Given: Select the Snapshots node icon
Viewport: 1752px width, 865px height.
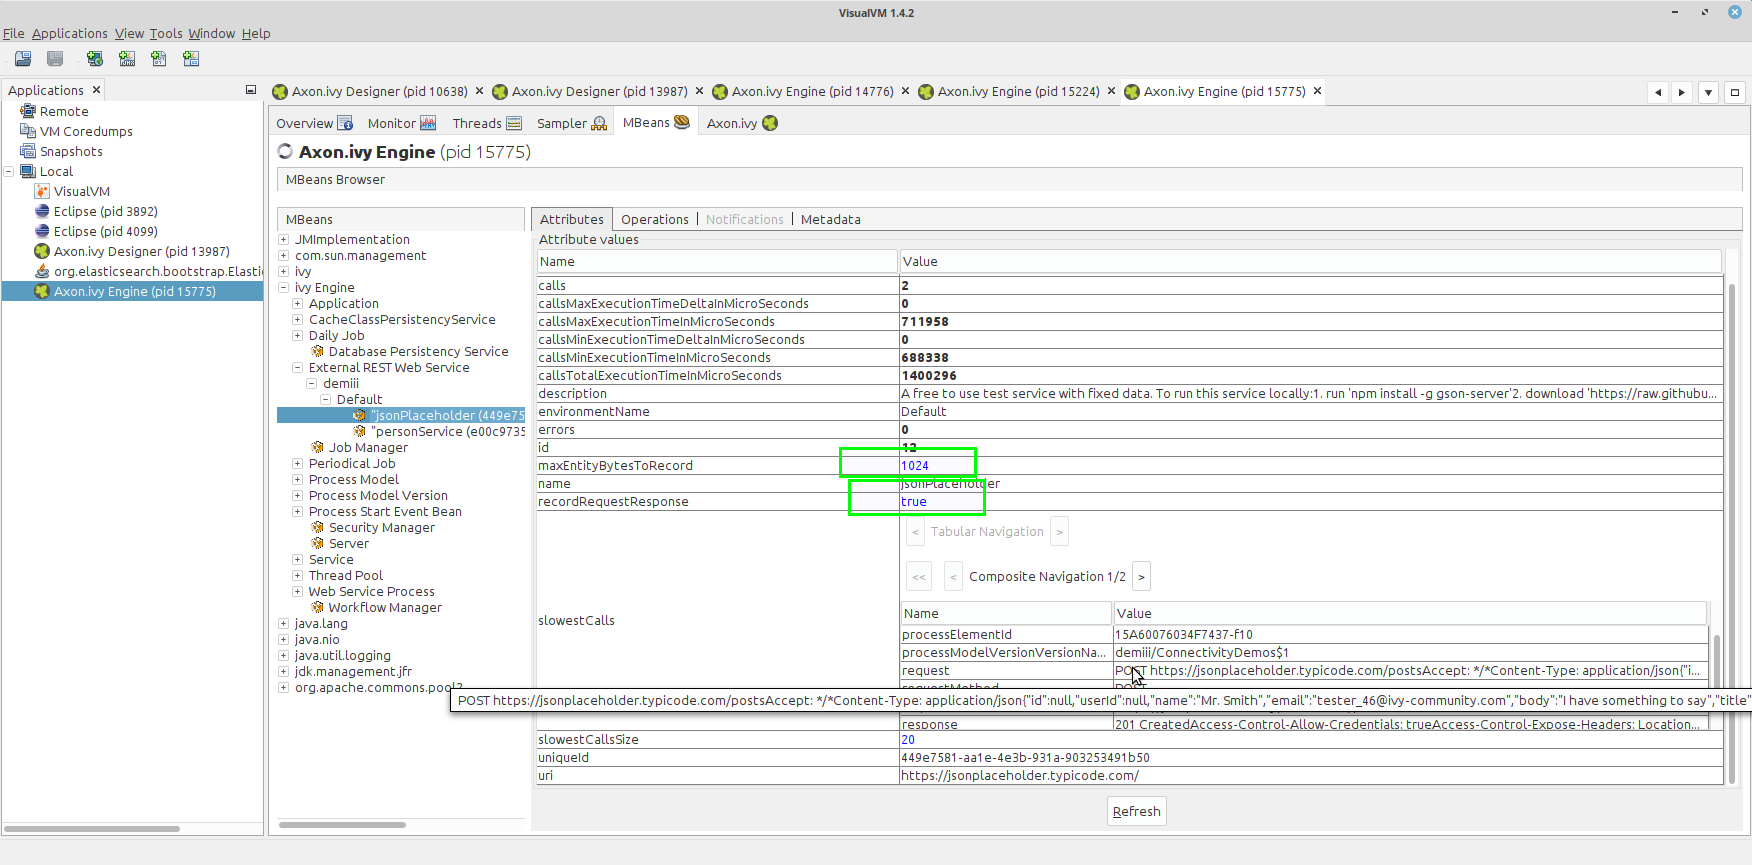Looking at the screenshot, I should [x=28, y=151].
